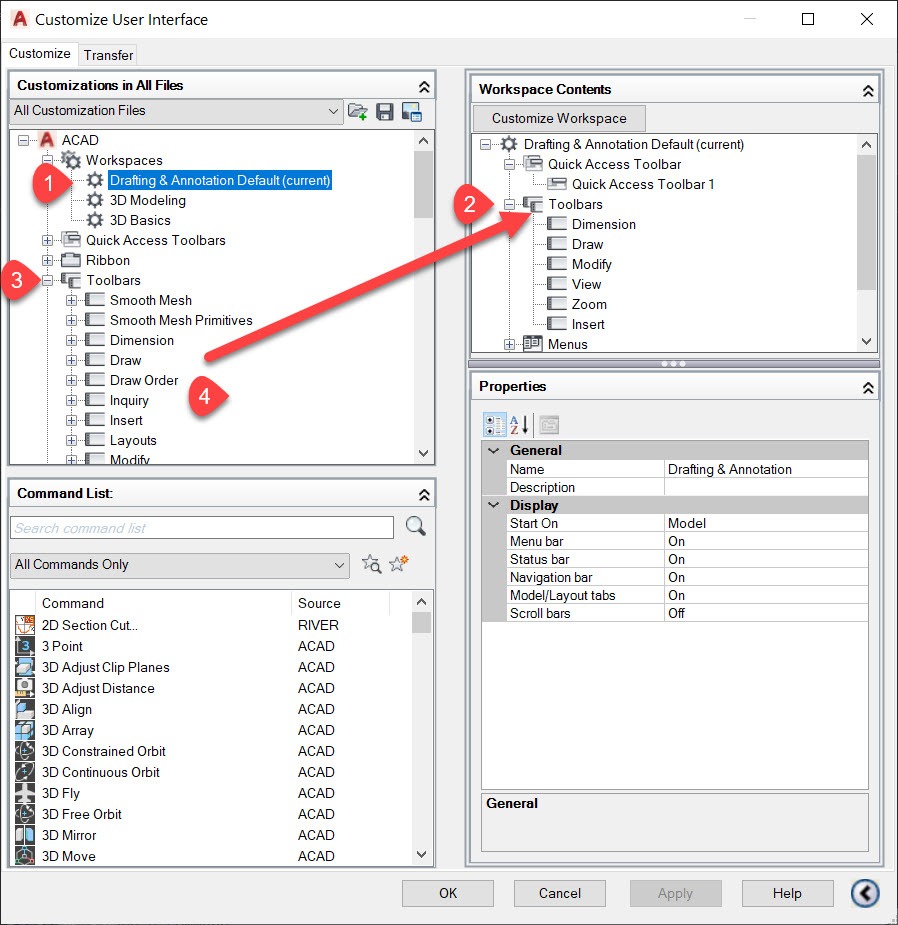This screenshot has width=898, height=925.
Task: Select Zoom toolbar in Workspace Contents
Action: click(589, 304)
